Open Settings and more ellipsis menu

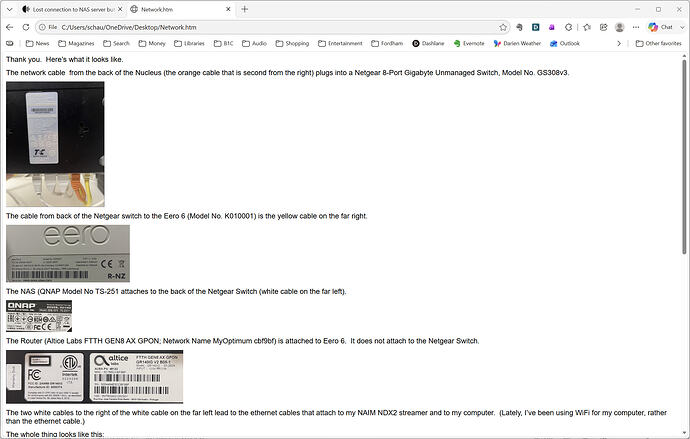click(636, 27)
